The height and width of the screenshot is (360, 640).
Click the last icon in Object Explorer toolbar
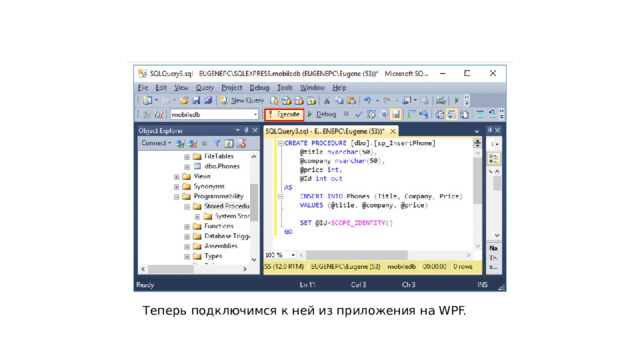[242, 143]
